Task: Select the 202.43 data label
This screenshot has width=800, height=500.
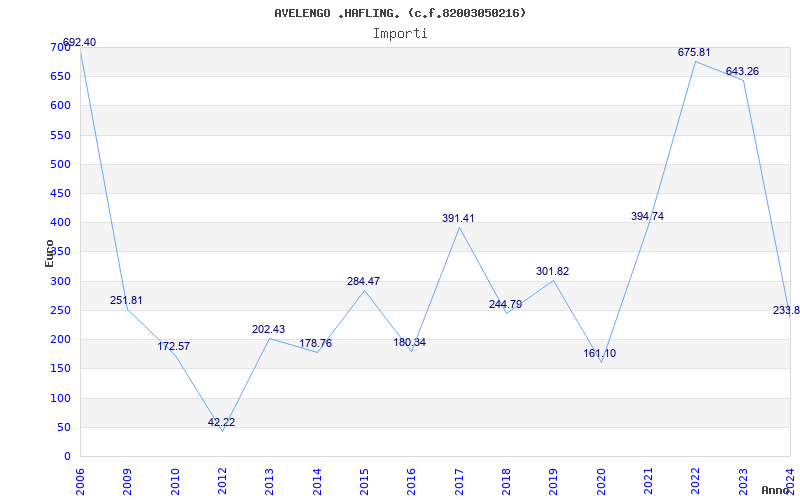Action: pyautogui.click(x=268, y=330)
